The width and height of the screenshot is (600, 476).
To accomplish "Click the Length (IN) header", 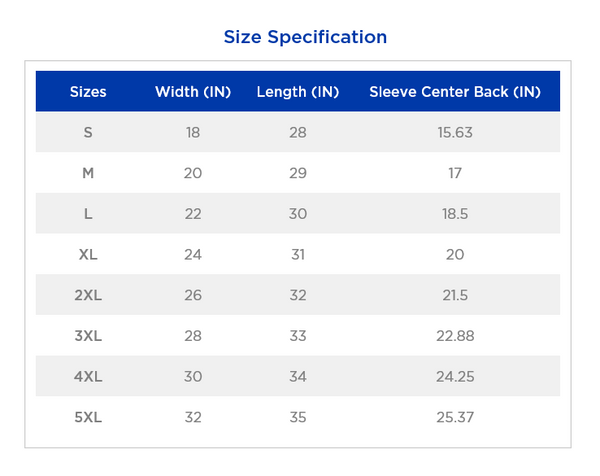I will pos(298,92).
